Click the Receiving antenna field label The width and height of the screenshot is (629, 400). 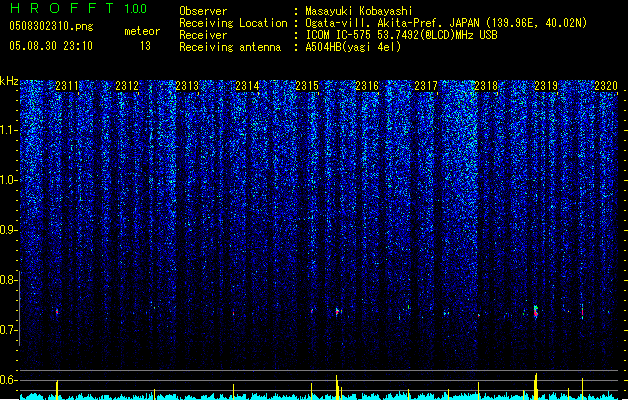tap(230, 47)
